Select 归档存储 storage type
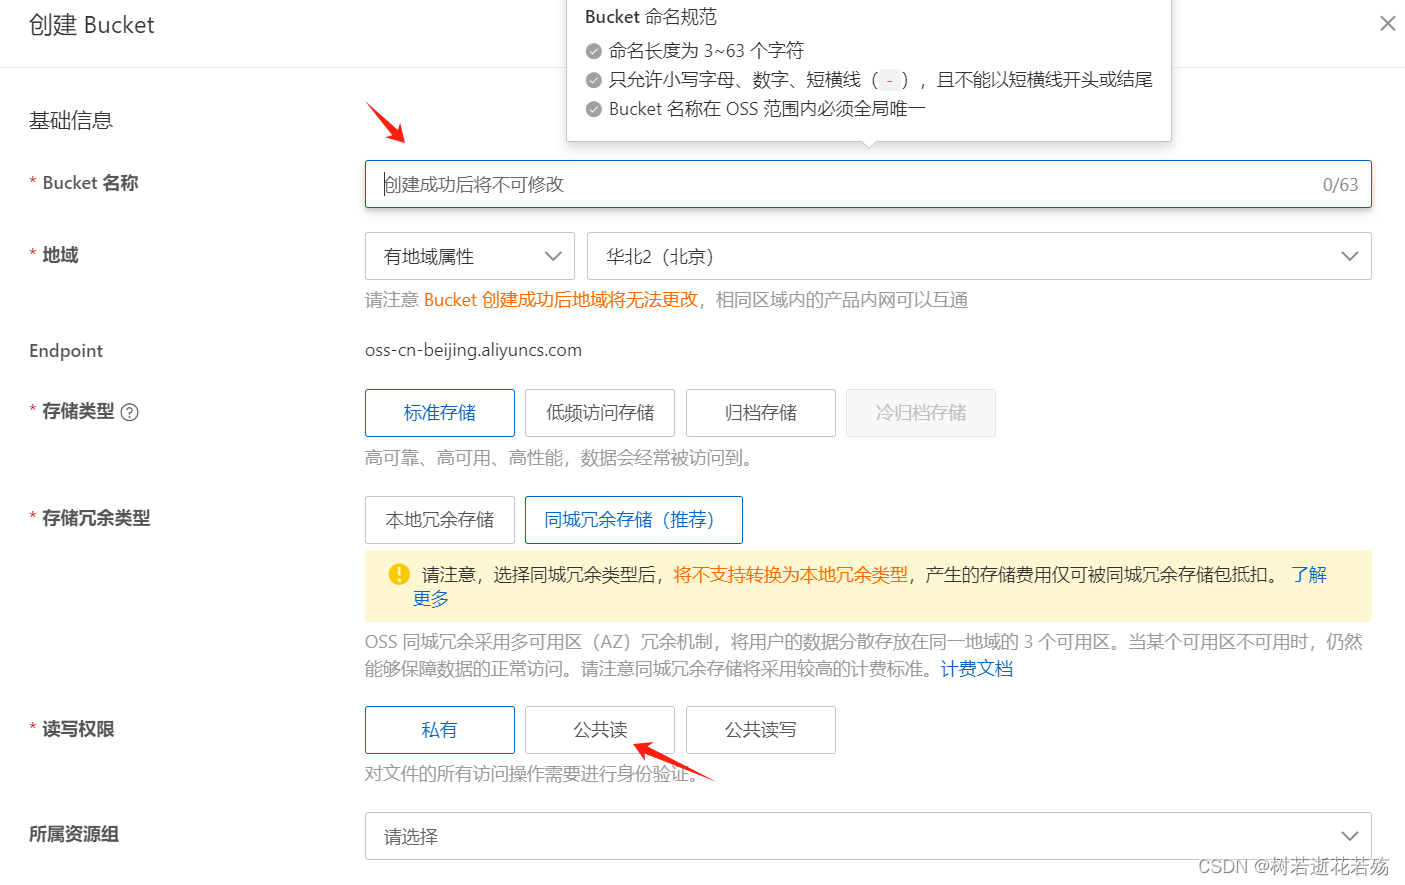Screen dimensions: 1405x885 (760, 412)
